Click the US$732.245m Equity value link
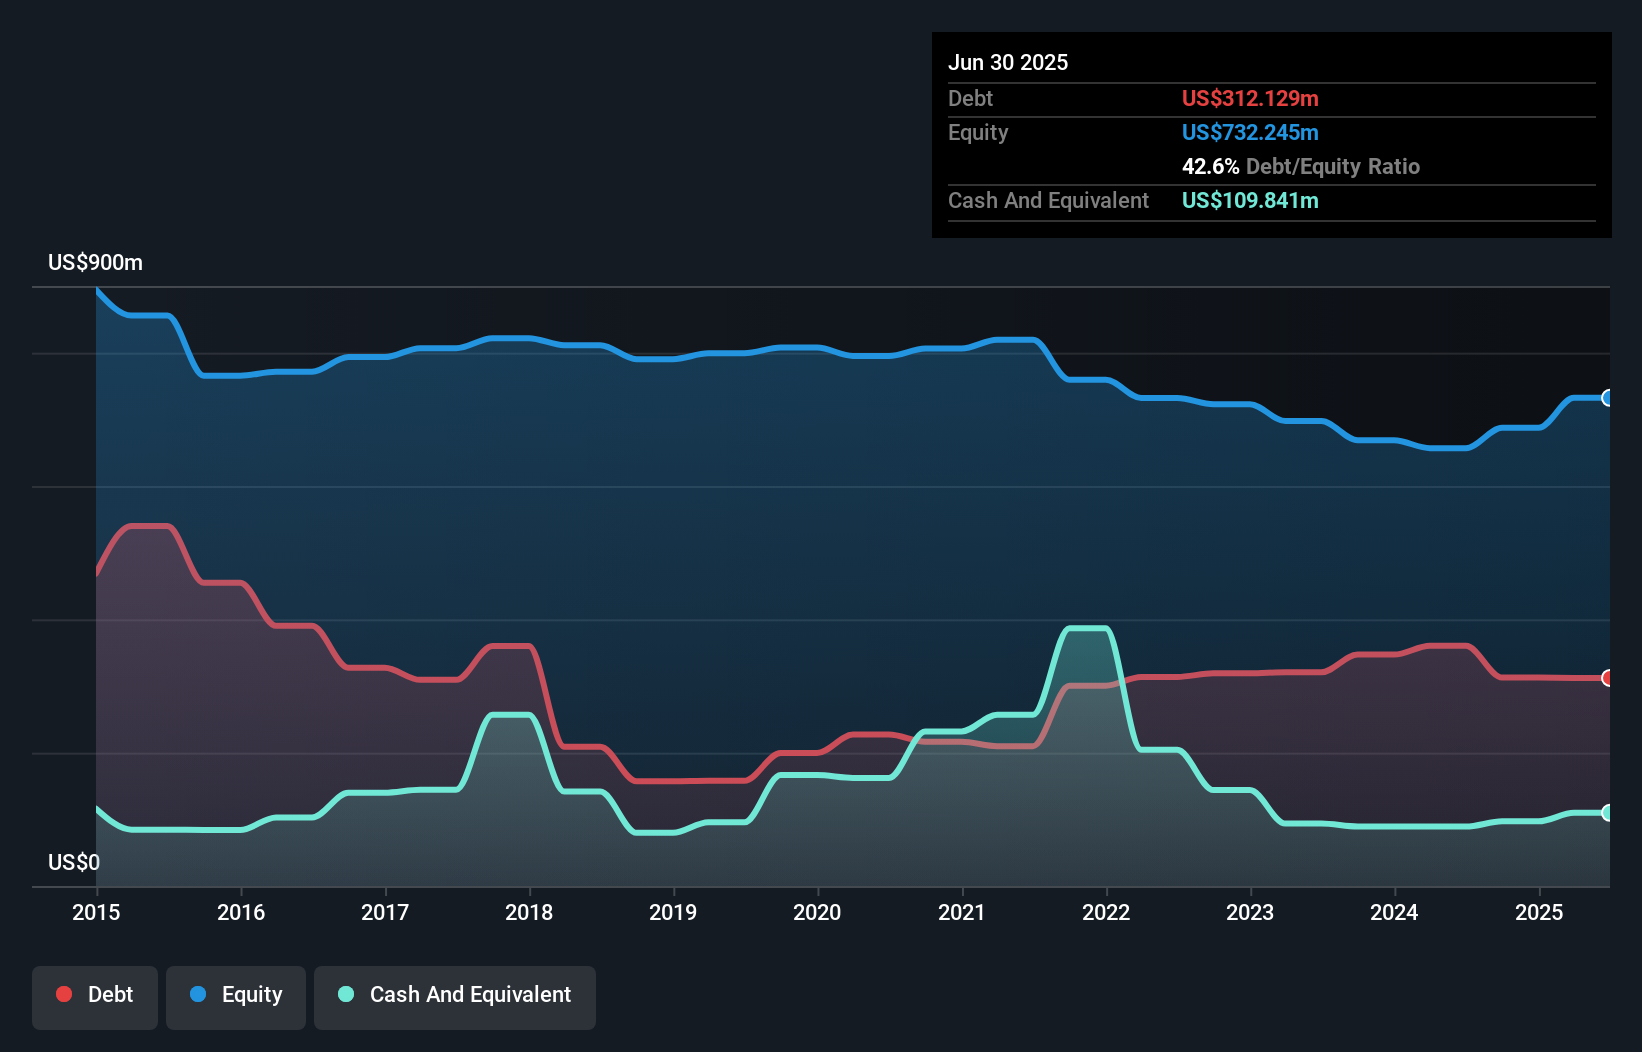1642x1052 pixels. click(x=1250, y=132)
